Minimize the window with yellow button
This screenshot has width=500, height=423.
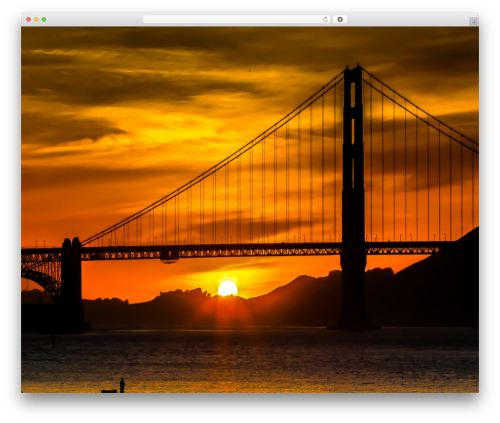point(36,20)
